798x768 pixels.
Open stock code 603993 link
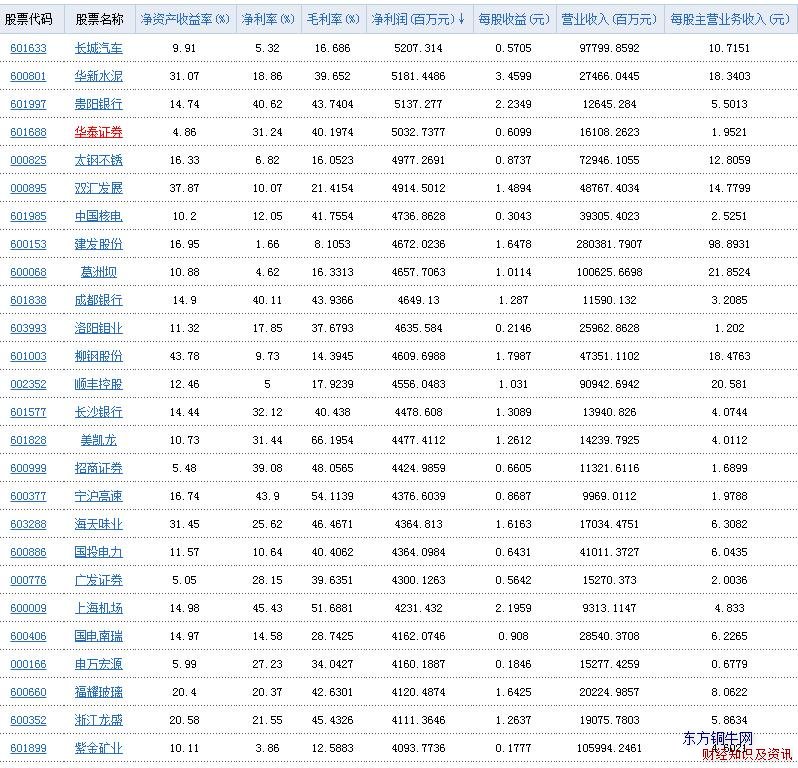pyautogui.click(x=28, y=328)
